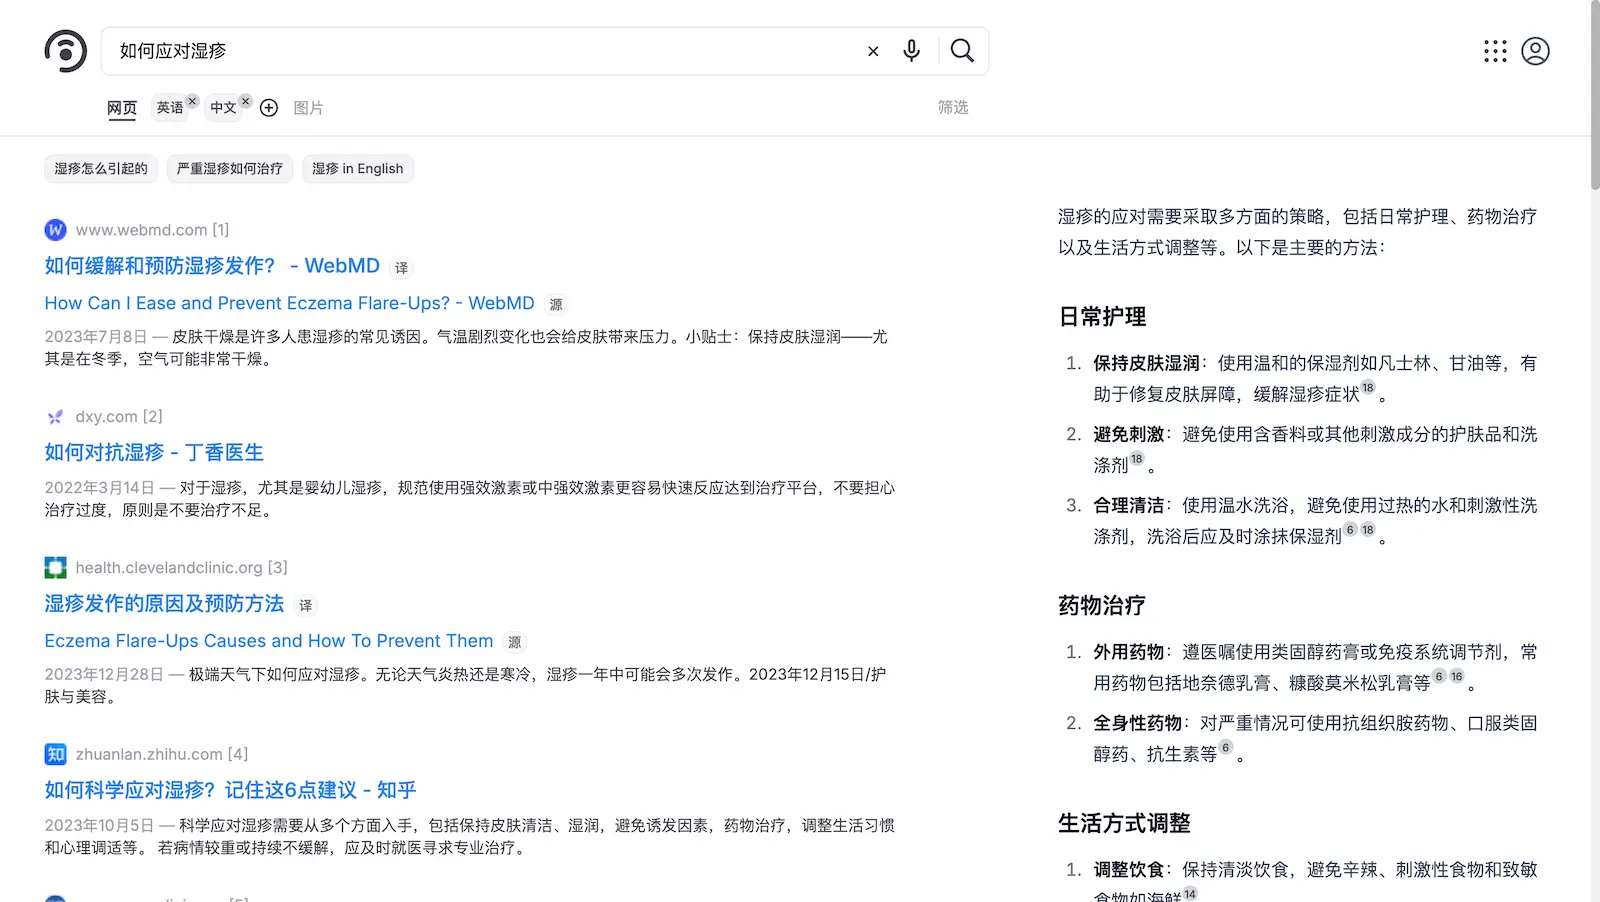Focus the search box containing 如何应对湿疹
The image size is (1600, 902).
coord(480,51)
